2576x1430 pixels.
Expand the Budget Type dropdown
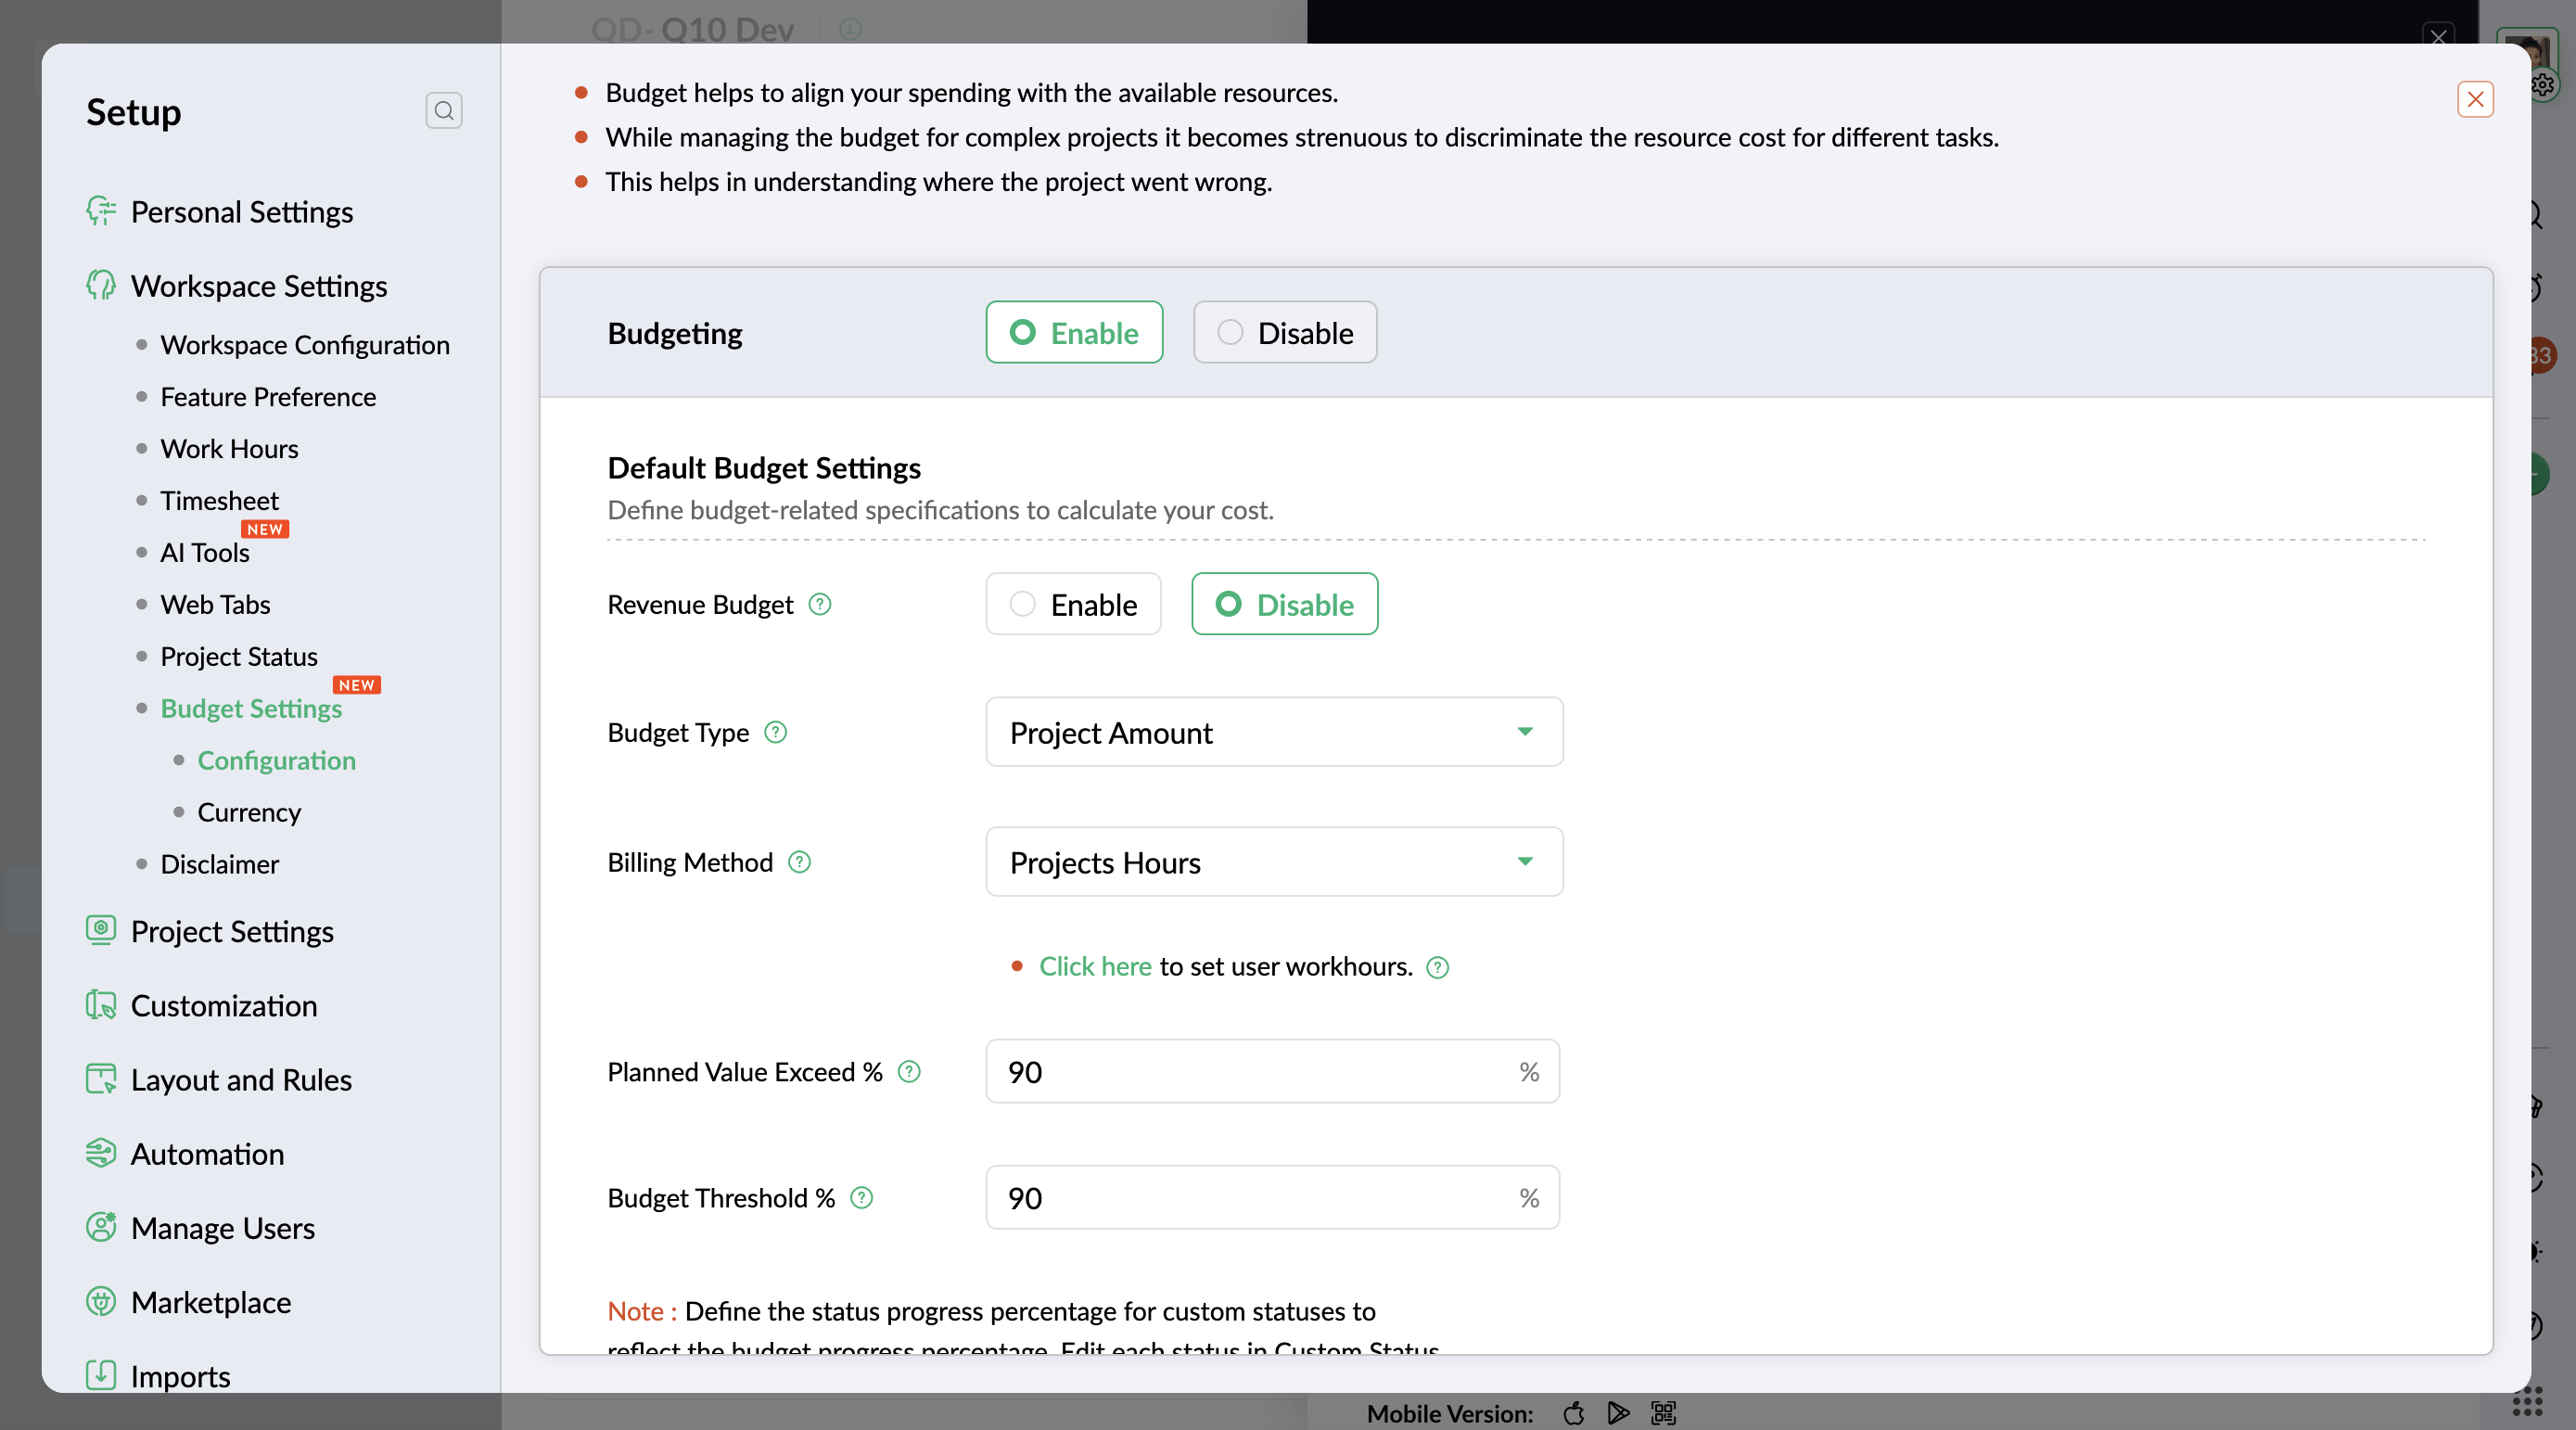(x=1274, y=732)
